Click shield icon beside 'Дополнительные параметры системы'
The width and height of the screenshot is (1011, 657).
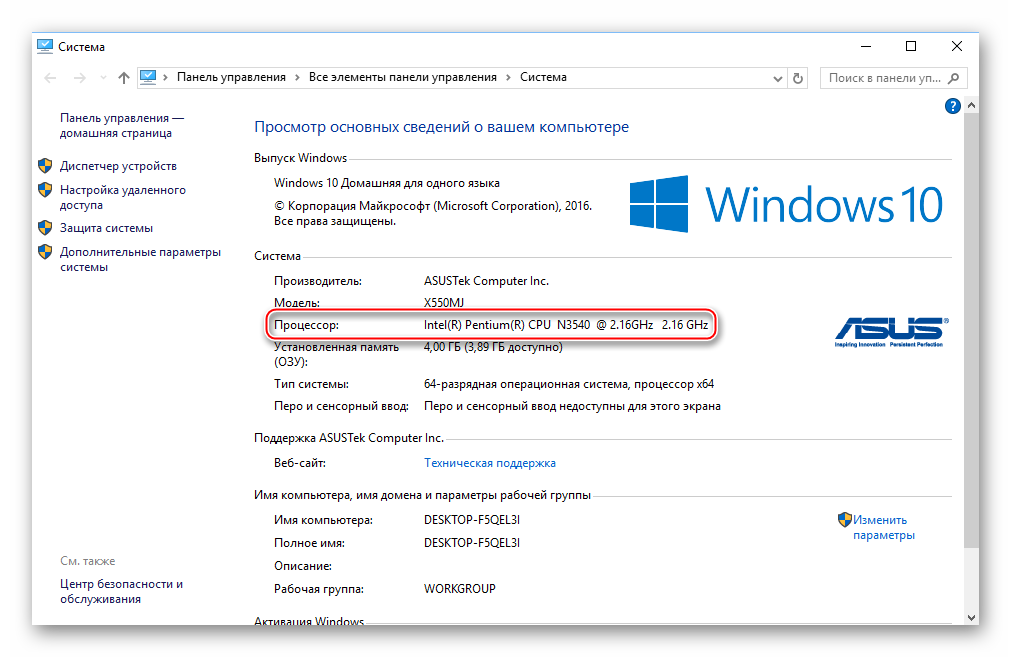(x=45, y=251)
